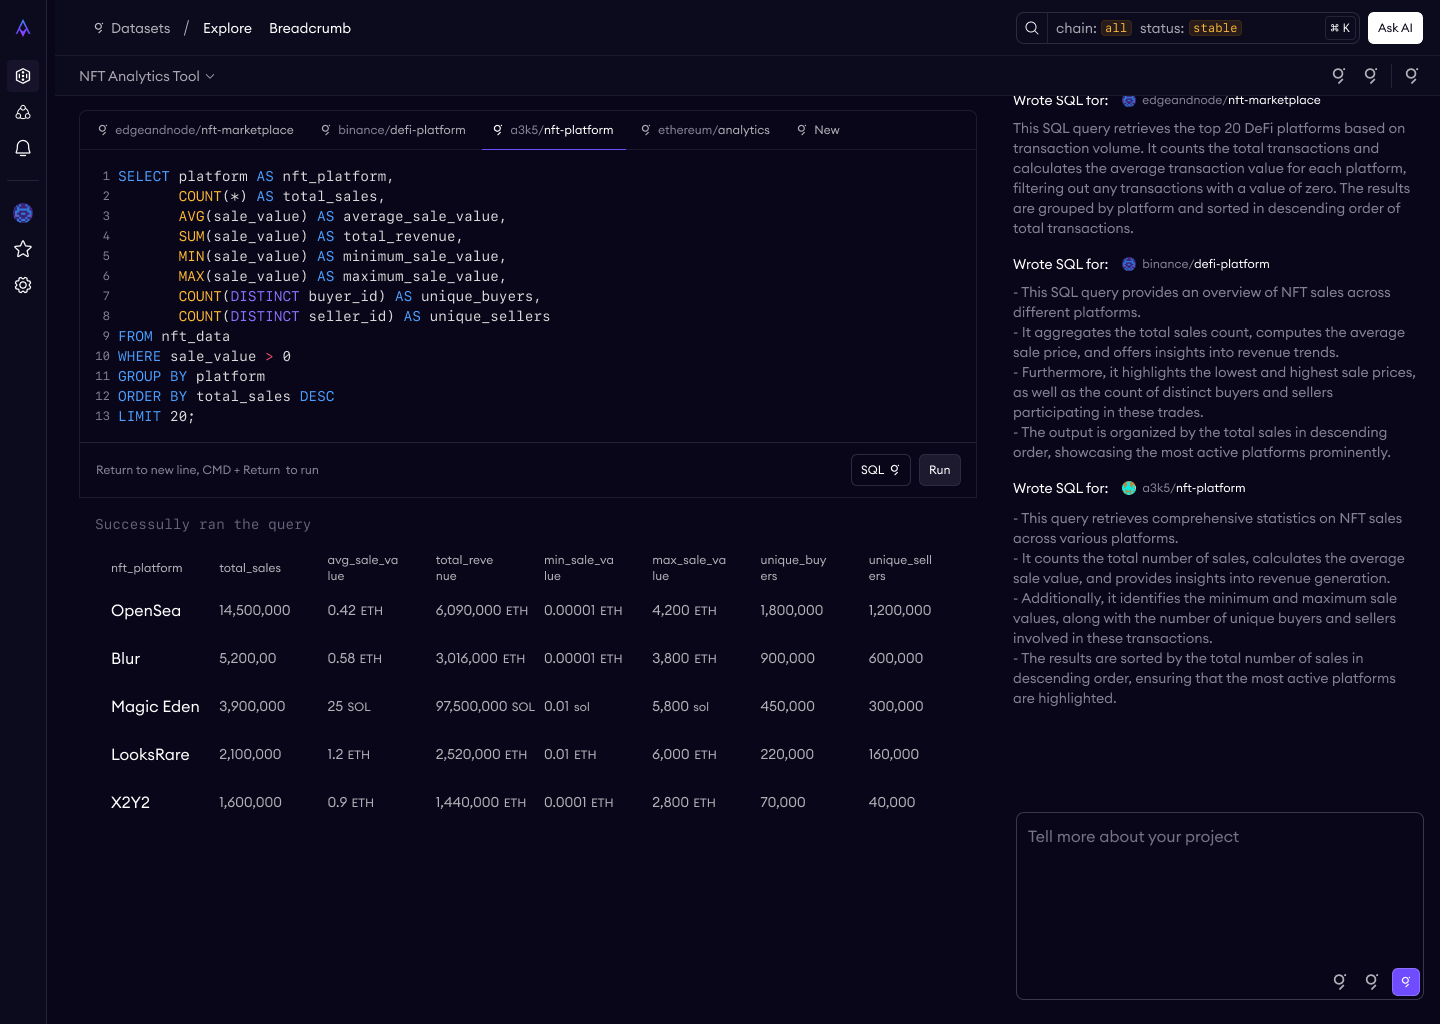Click the Ask AI button
This screenshot has width=1440, height=1024.
point(1395,28)
